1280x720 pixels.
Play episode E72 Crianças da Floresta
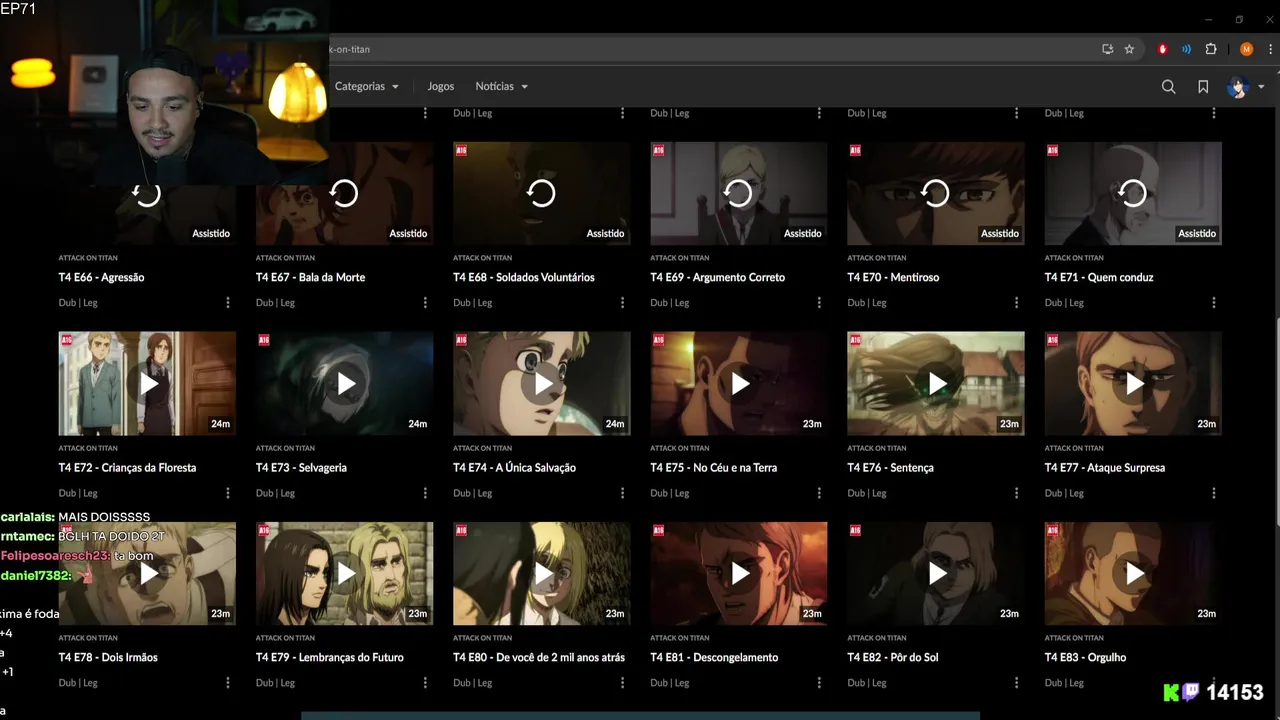click(147, 383)
